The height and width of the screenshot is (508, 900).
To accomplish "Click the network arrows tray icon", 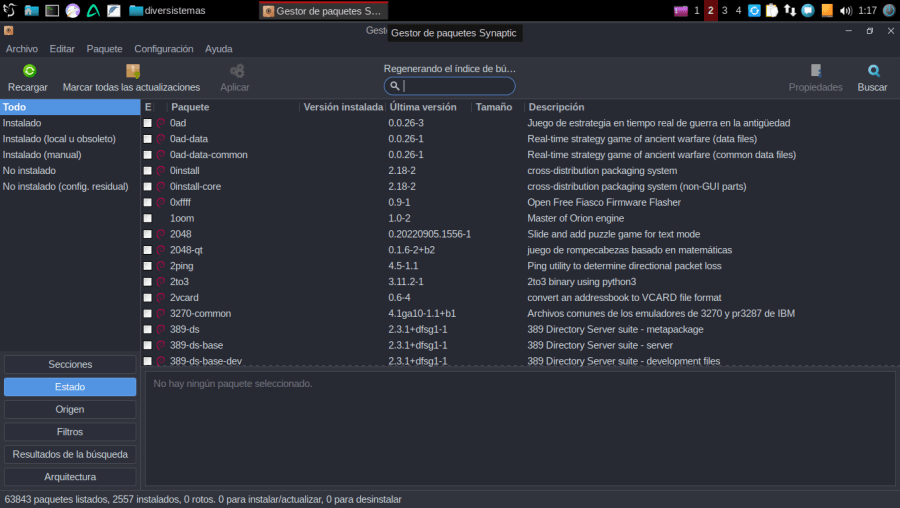I will tap(790, 11).
